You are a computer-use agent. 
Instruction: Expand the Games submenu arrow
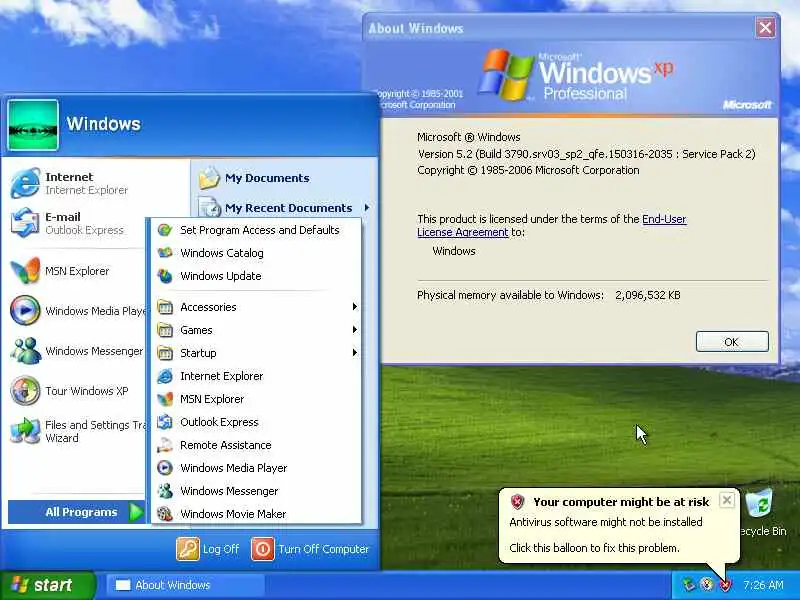[x=354, y=330]
